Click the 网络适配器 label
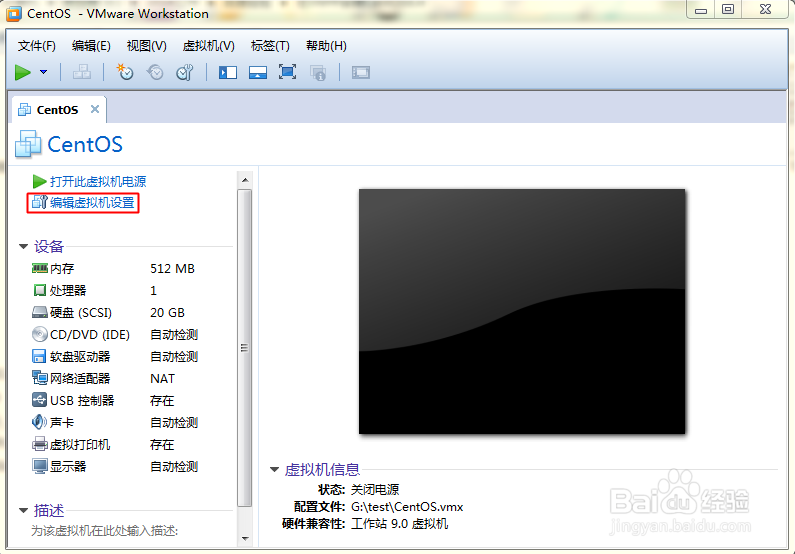Screen dimensions: 795x554 80,379
